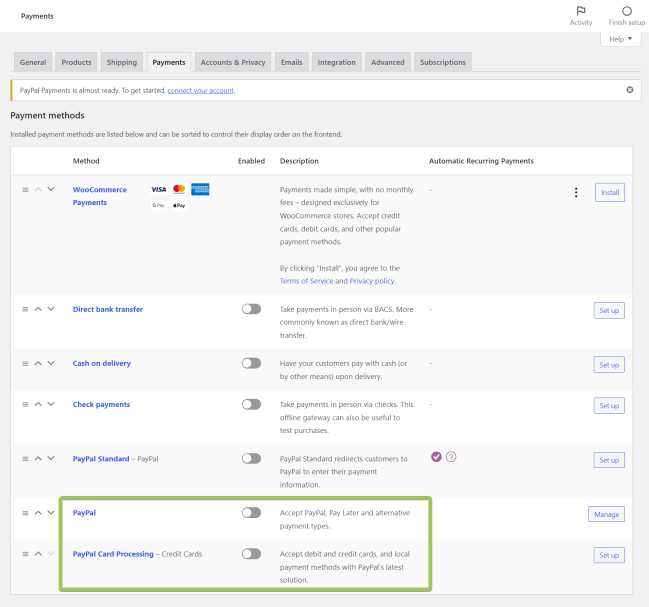Screen dimensions: 649x607
Task: Toggle the Check payments method on
Action: point(251,405)
